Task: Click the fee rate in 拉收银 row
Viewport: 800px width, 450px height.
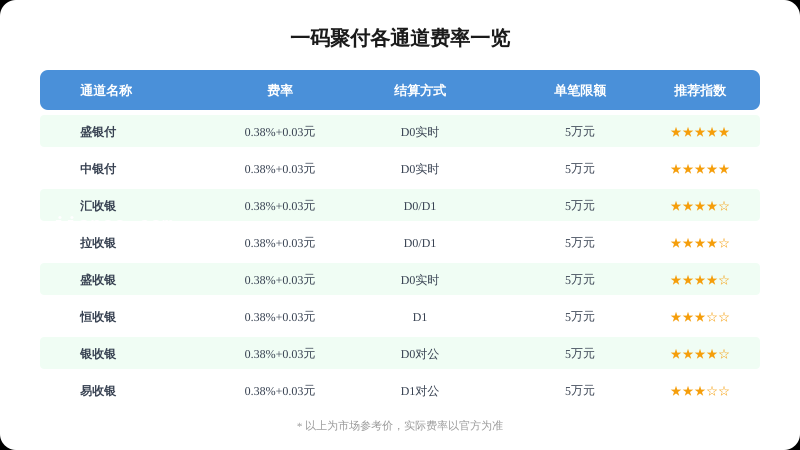Action: coord(280,243)
